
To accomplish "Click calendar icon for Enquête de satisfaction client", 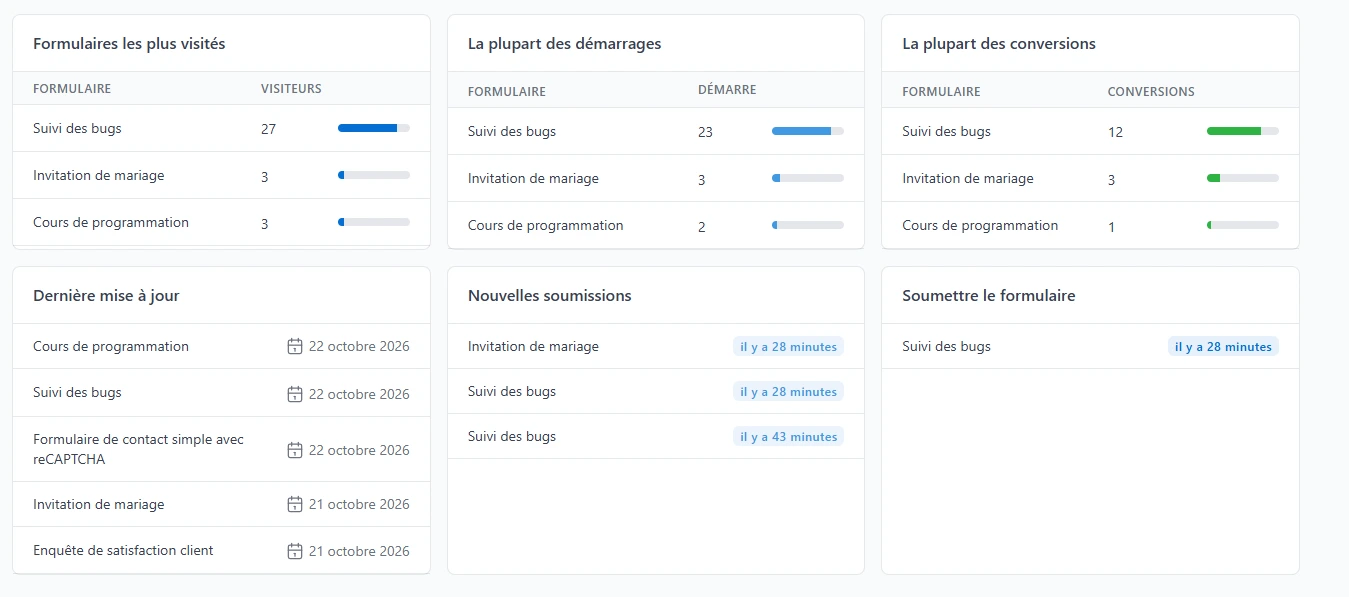I will 295,551.
